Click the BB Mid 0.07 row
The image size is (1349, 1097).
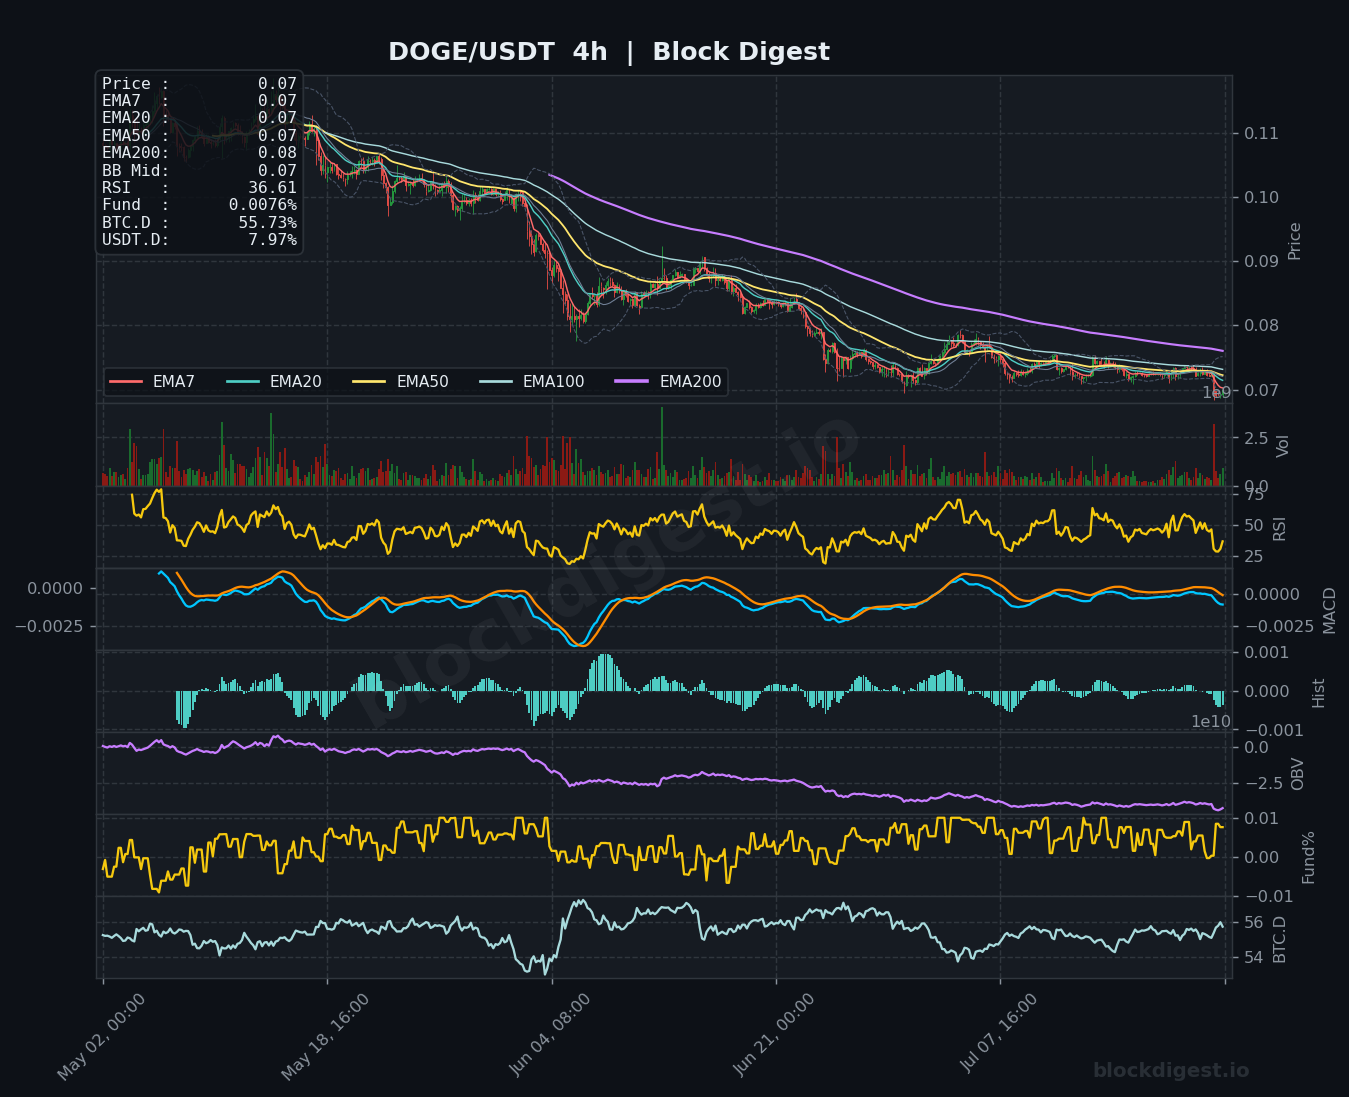(x=199, y=171)
